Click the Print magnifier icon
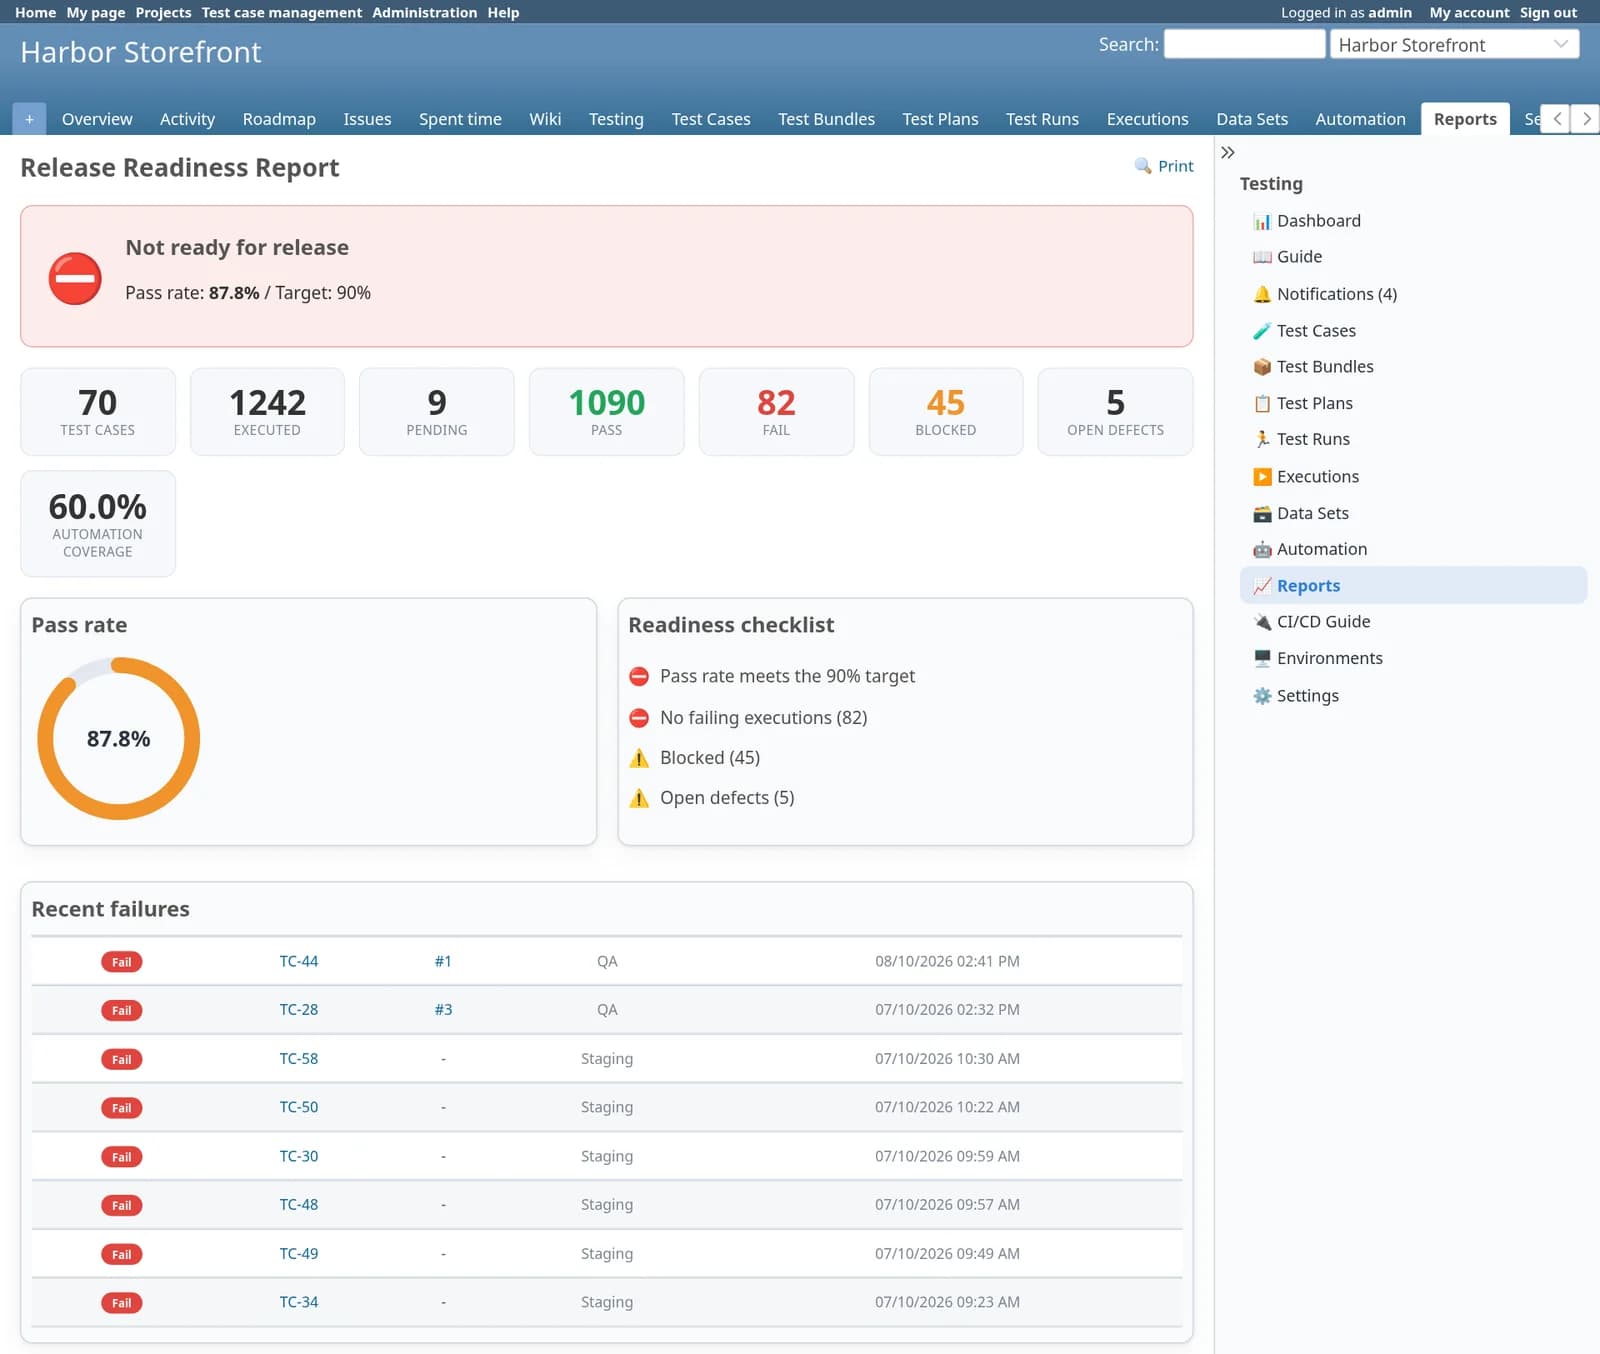Viewport: 1600px width, 1354px height. [1143, 165]
